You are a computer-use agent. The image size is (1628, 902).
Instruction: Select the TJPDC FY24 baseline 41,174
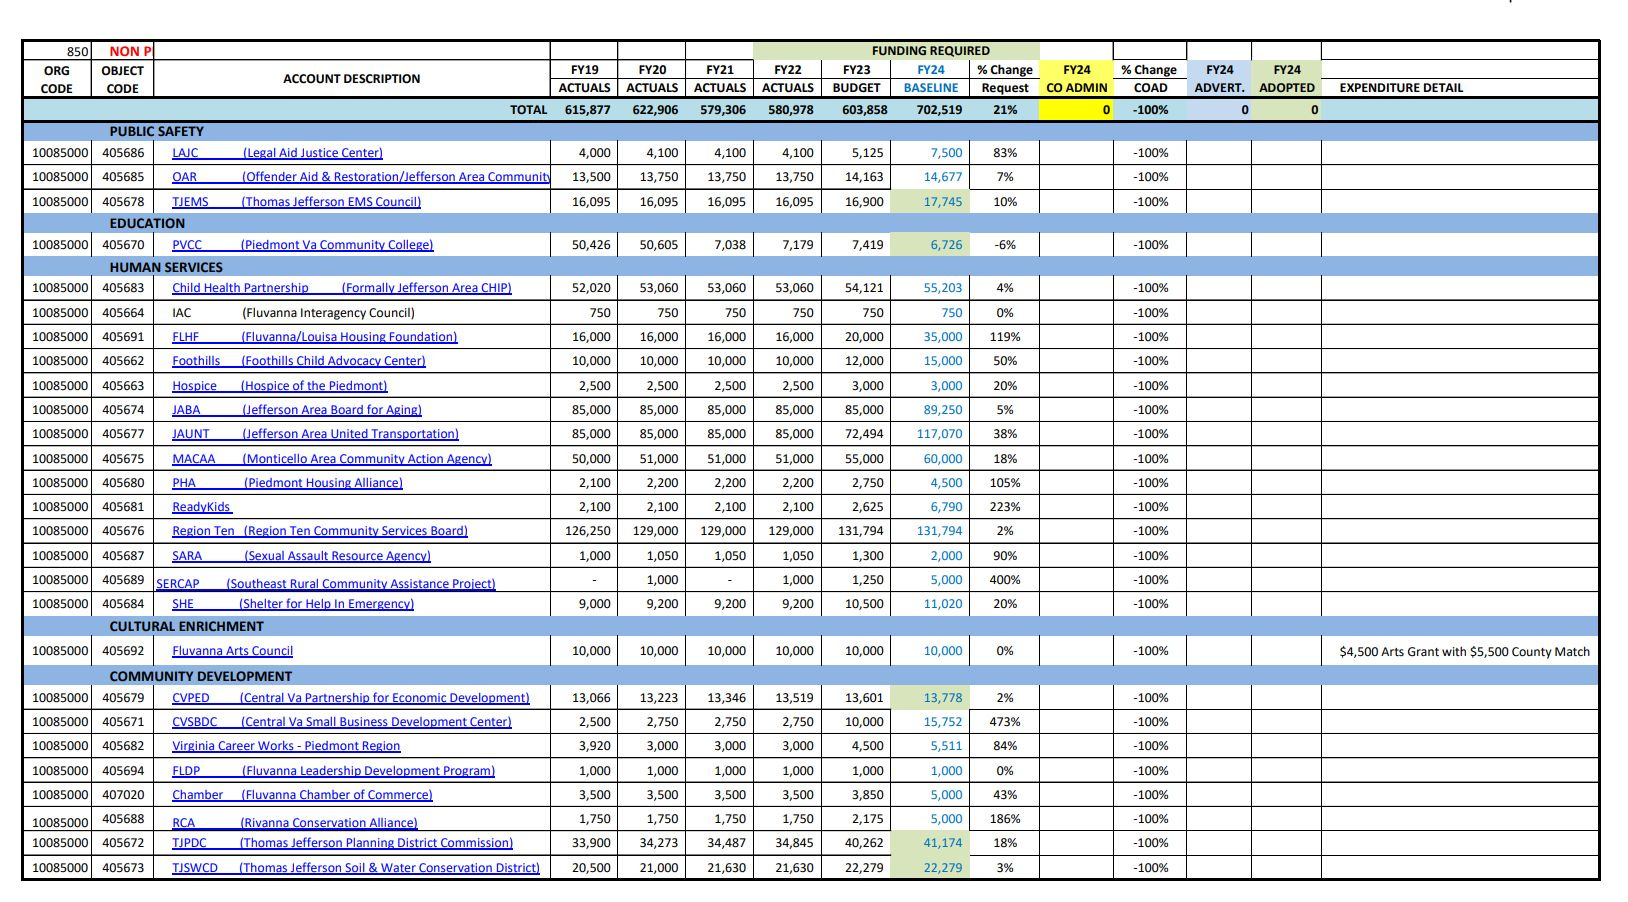pos(942,843)
